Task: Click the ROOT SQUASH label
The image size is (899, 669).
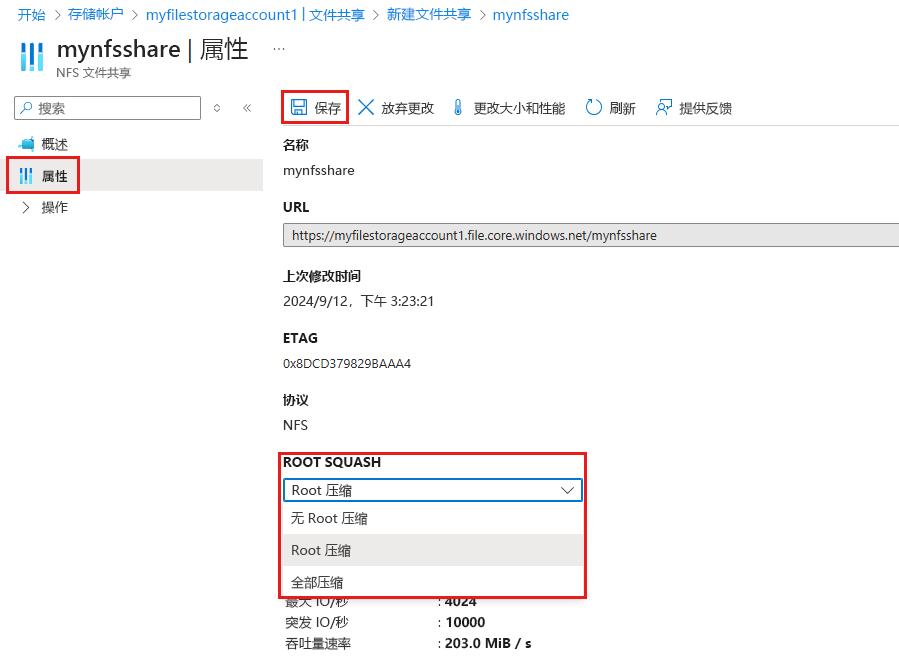Action: 332,462
